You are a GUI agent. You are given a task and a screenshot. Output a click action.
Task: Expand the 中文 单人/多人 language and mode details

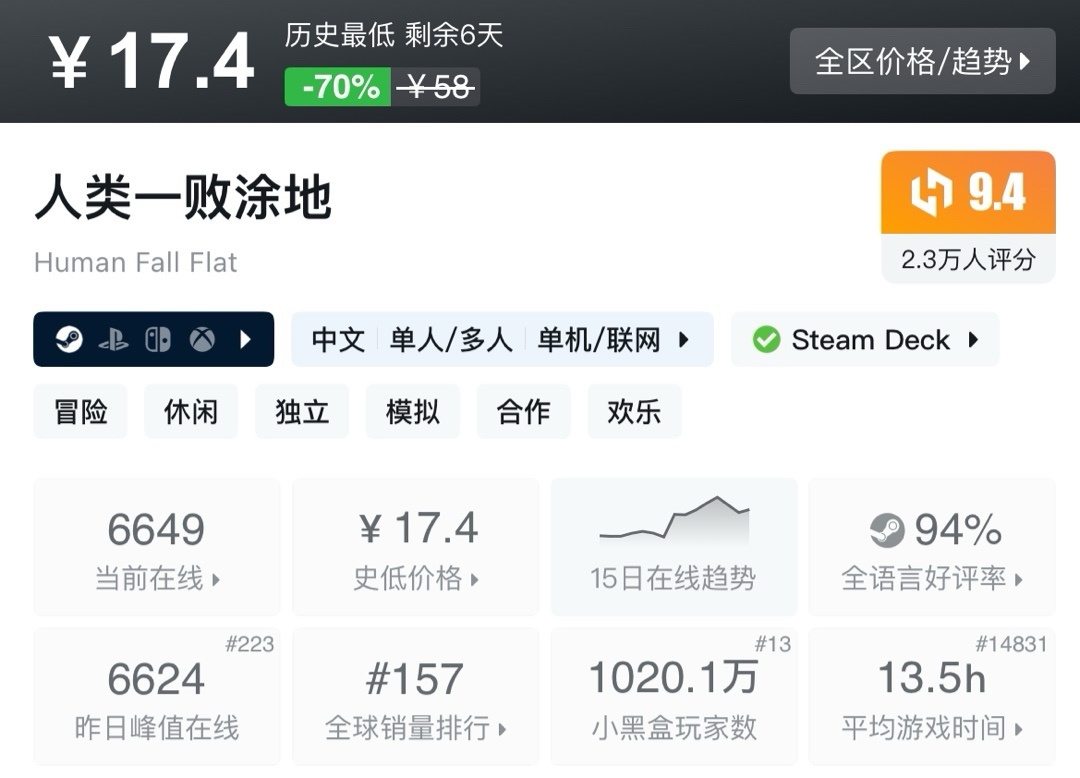click(x=502, y=340)
